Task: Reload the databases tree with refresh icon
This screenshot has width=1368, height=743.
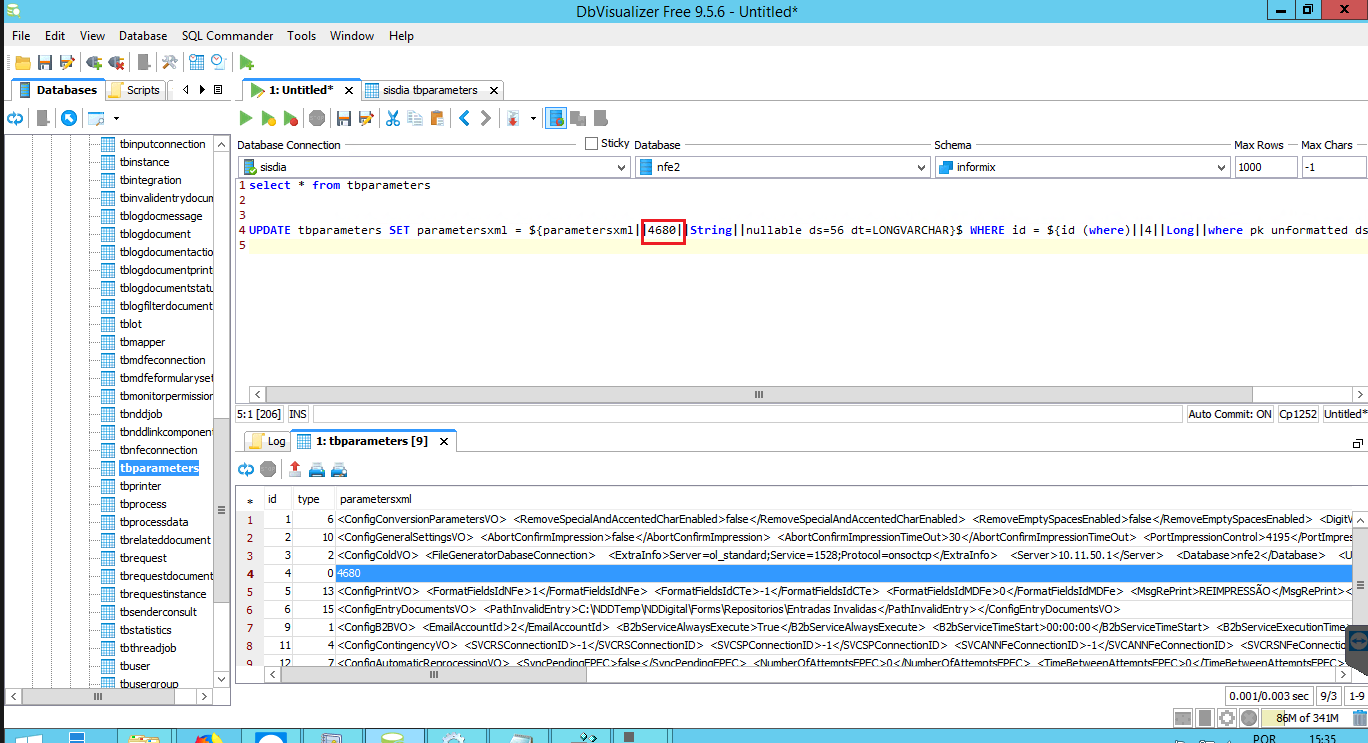Action: tap(15, 118)
